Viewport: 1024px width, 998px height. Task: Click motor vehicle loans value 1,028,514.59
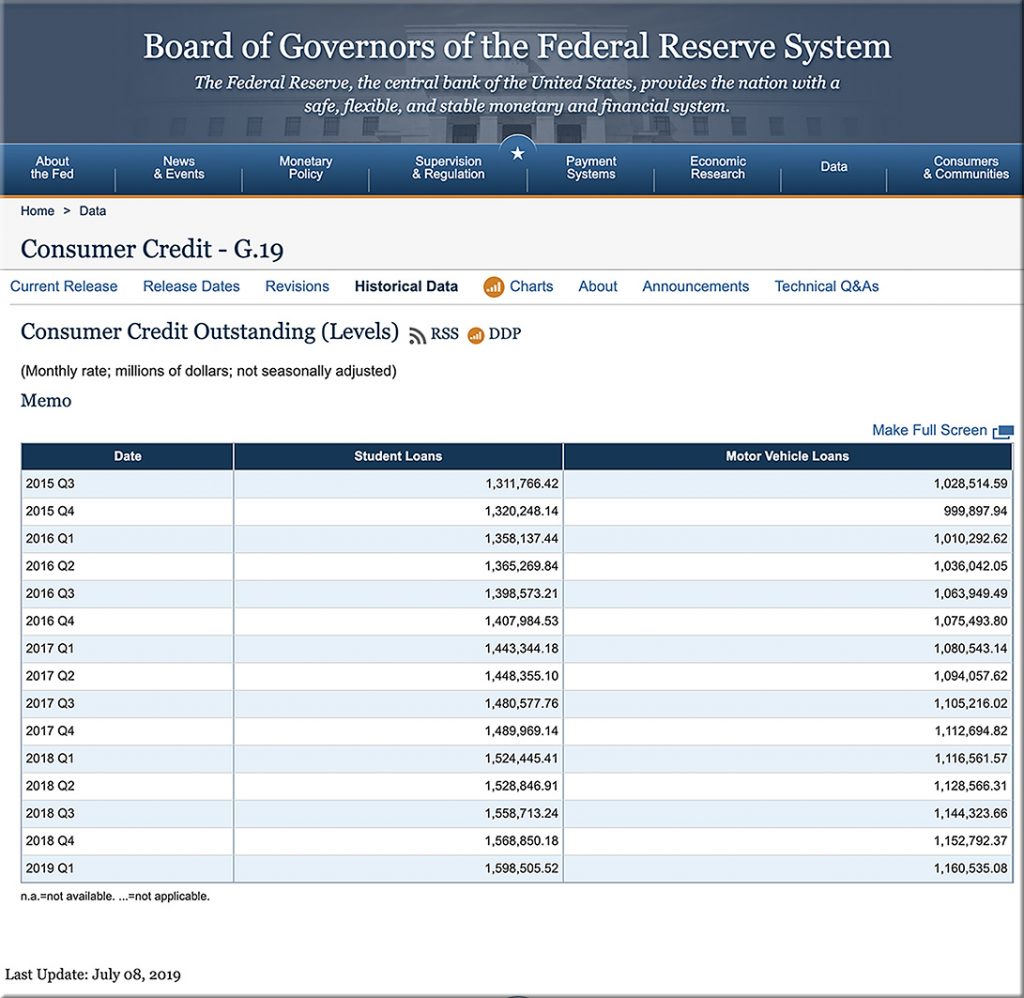[x=970, y=484]
